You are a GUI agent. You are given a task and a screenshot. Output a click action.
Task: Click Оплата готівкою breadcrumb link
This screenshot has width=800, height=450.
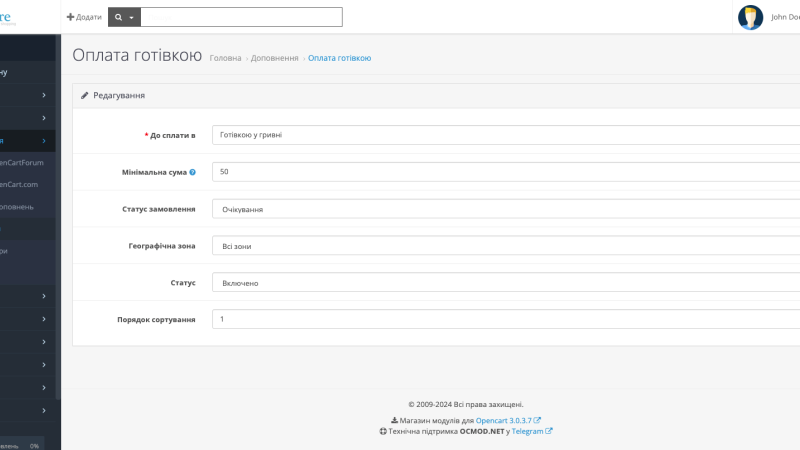click(339, 58)
